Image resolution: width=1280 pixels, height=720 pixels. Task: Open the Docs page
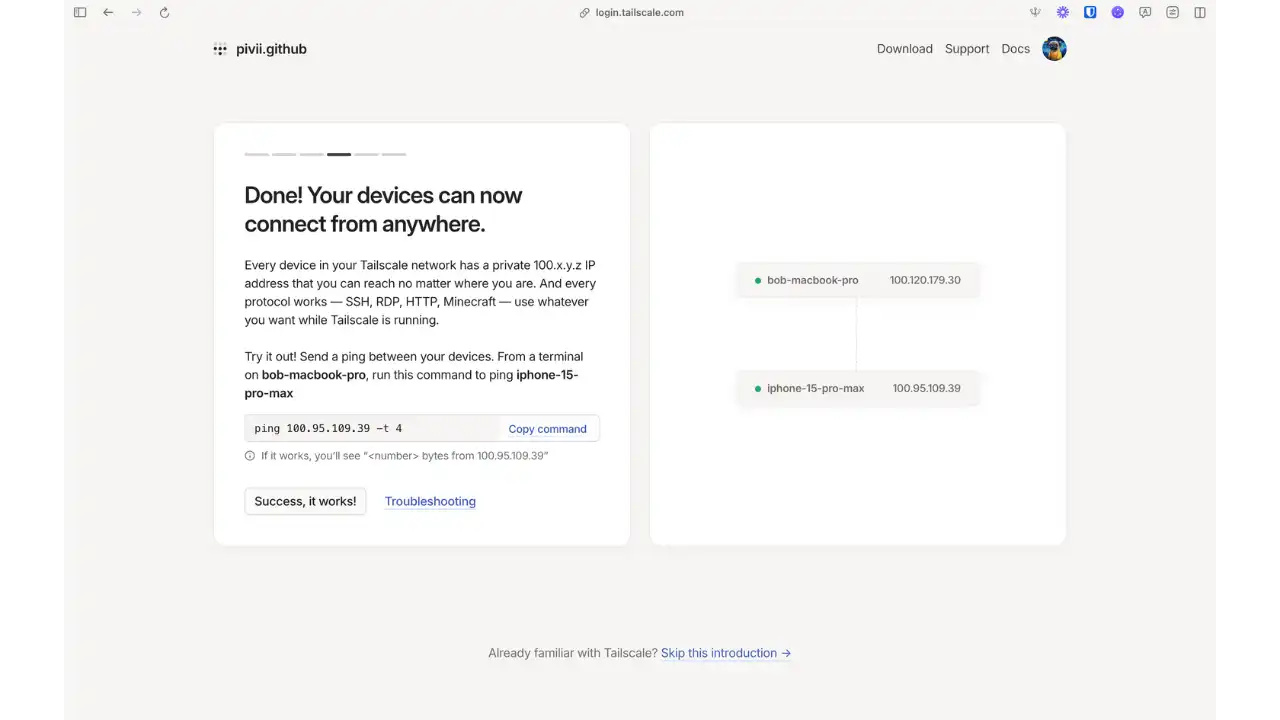(x=1015, y=48)
